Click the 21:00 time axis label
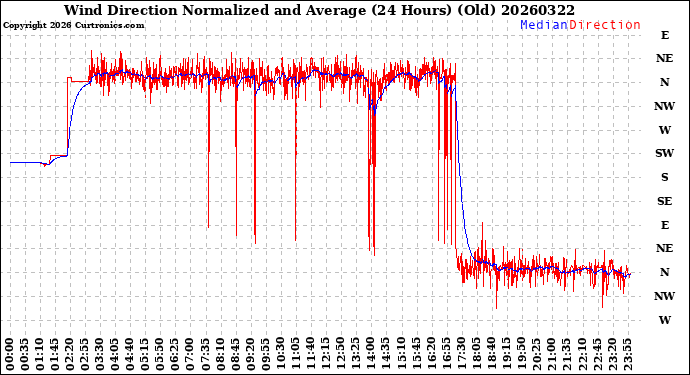The height and width of the screenshot is (375, 690). click(x=551, y=355)
